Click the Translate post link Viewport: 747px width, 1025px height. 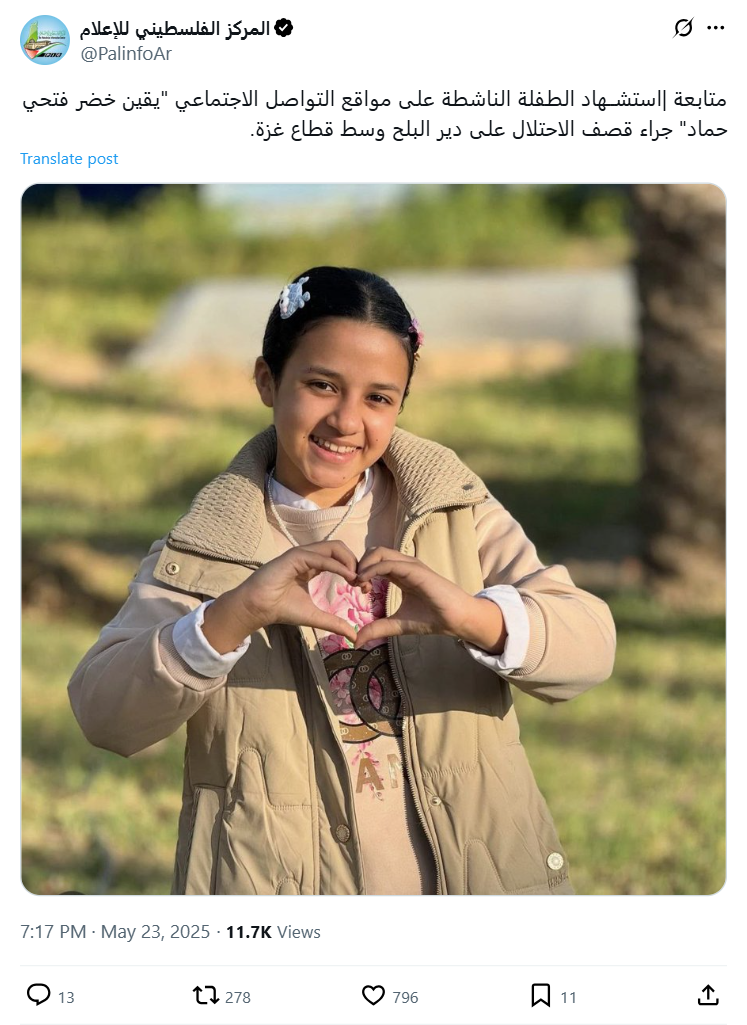click(x=69, y=159)
